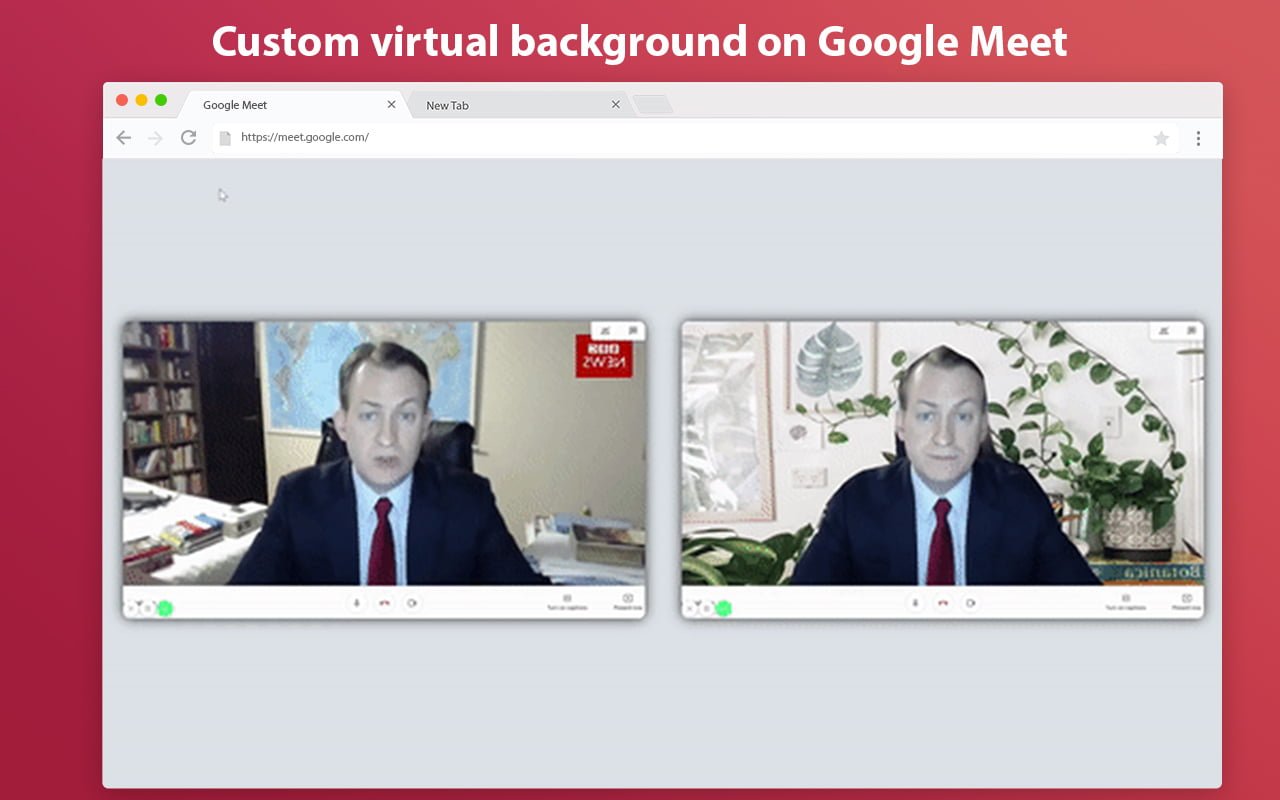Viewport: 1280px width, 800px height.
Task: Focus the meet.google.com address bar
Action: point(695,138)
